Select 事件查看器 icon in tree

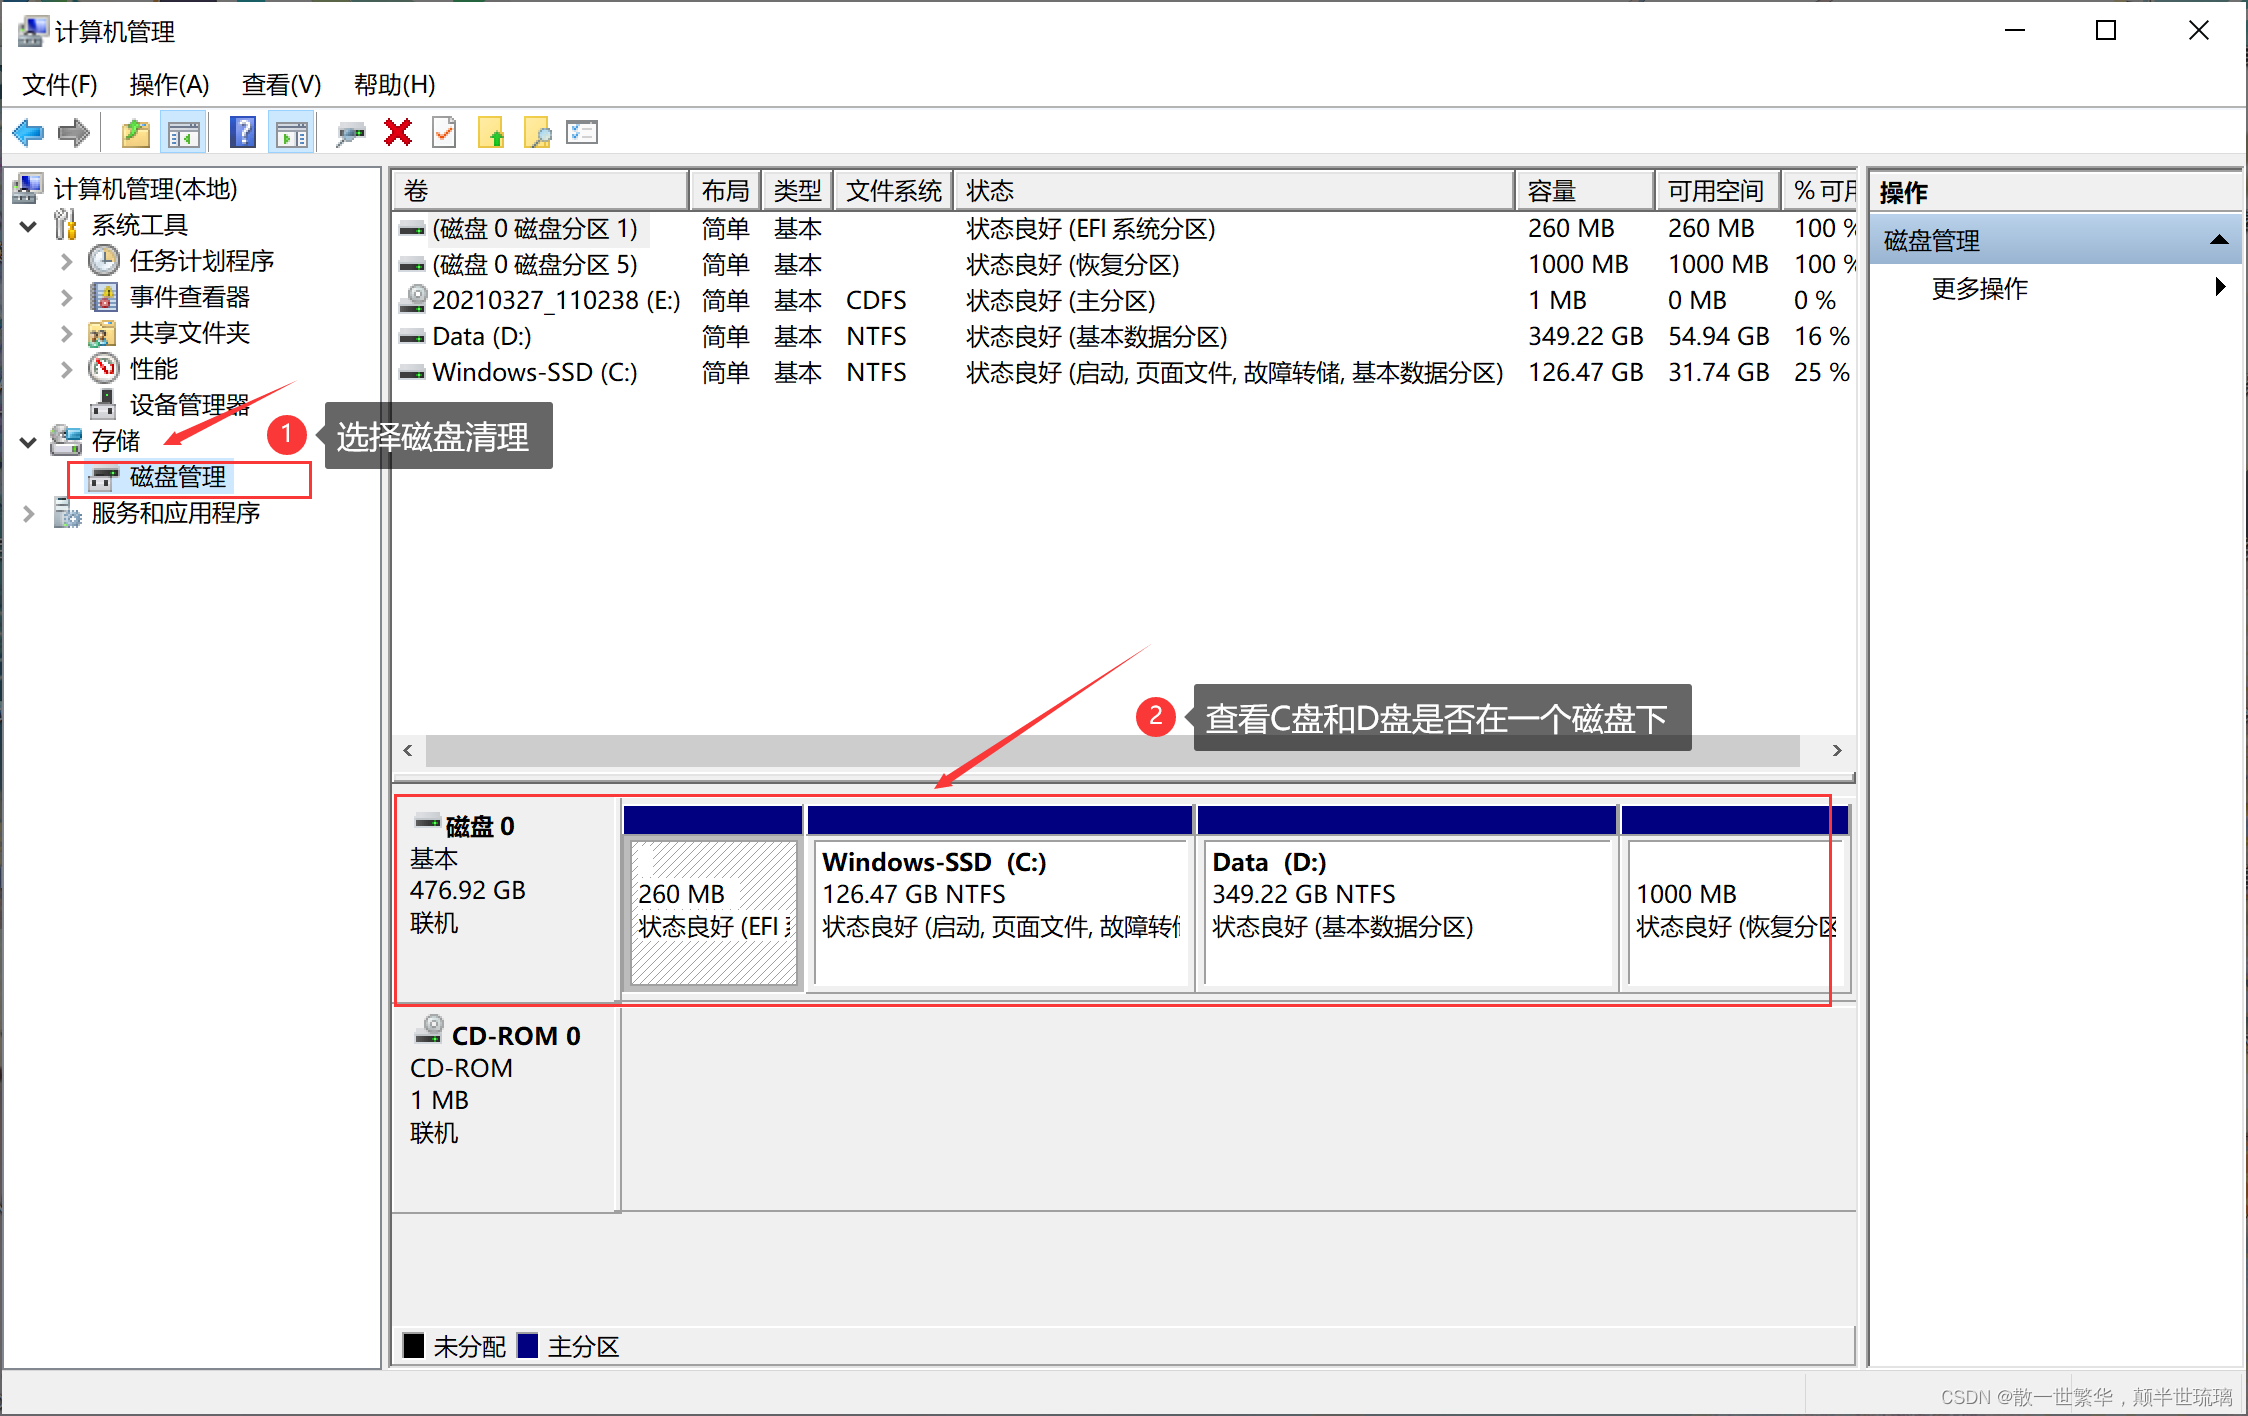(104, 297)
